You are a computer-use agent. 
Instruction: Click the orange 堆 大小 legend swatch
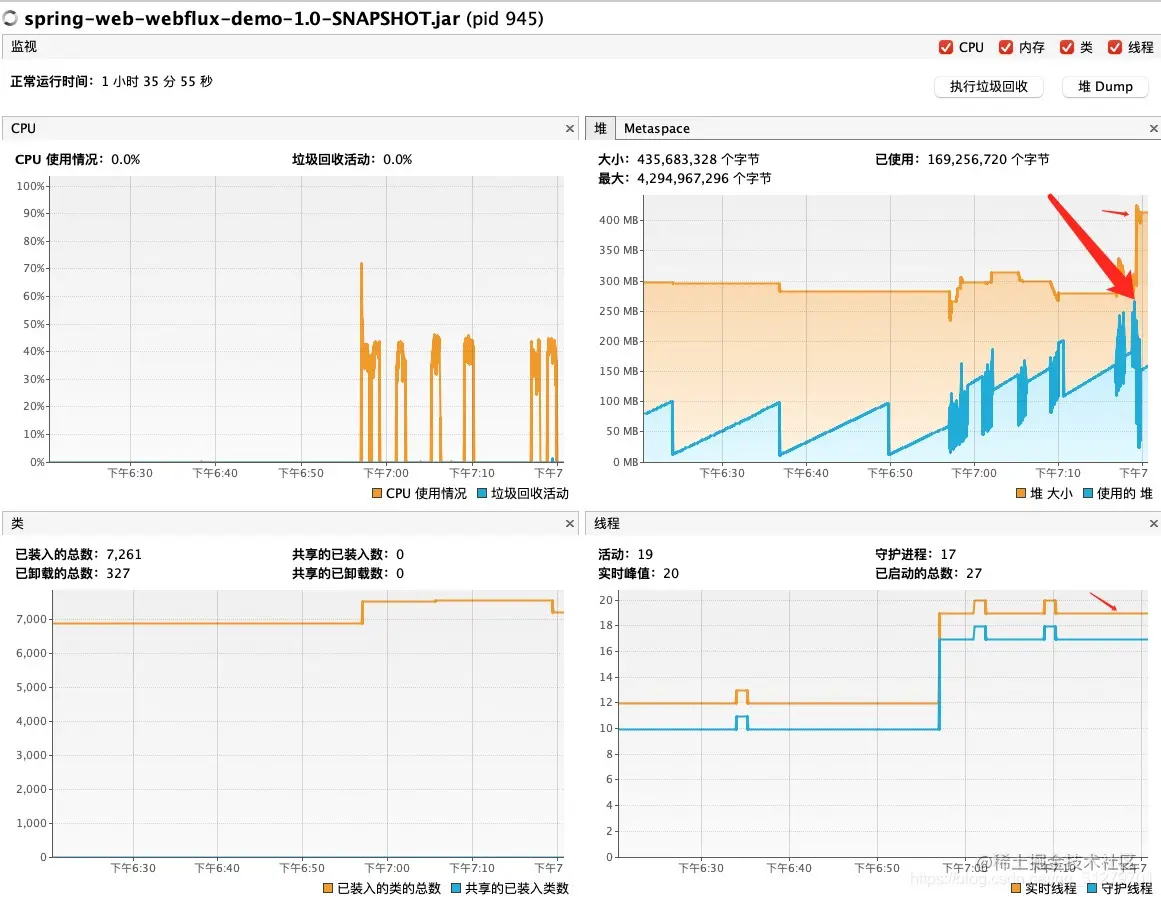tap(1021, 493)
